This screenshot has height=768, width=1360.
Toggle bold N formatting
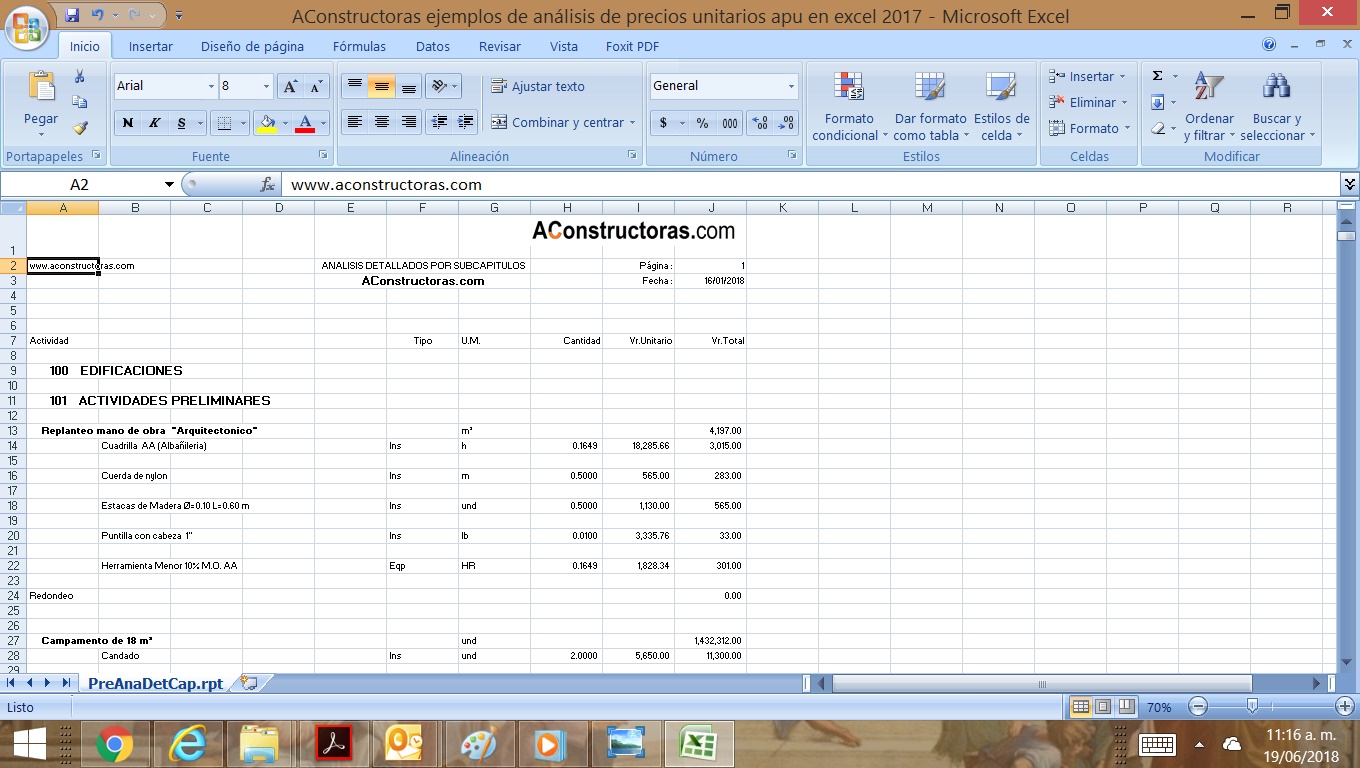[x=127, y=123]
